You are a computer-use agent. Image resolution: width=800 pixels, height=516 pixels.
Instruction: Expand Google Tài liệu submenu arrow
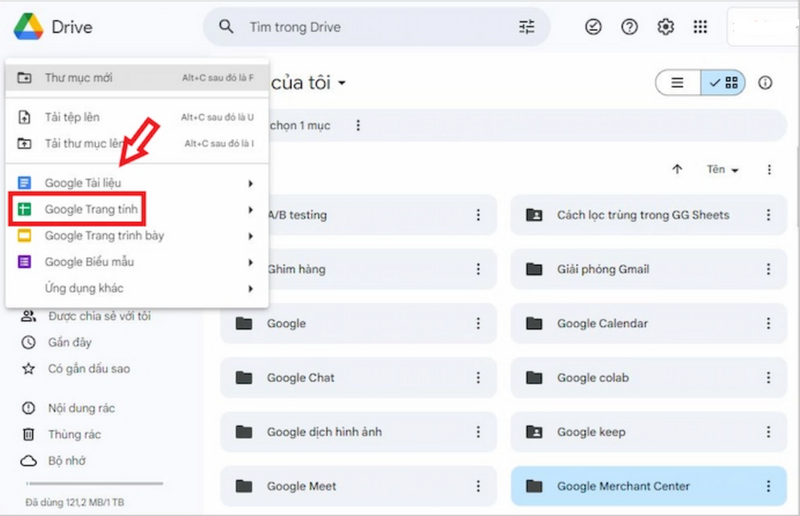coord(251,183)
